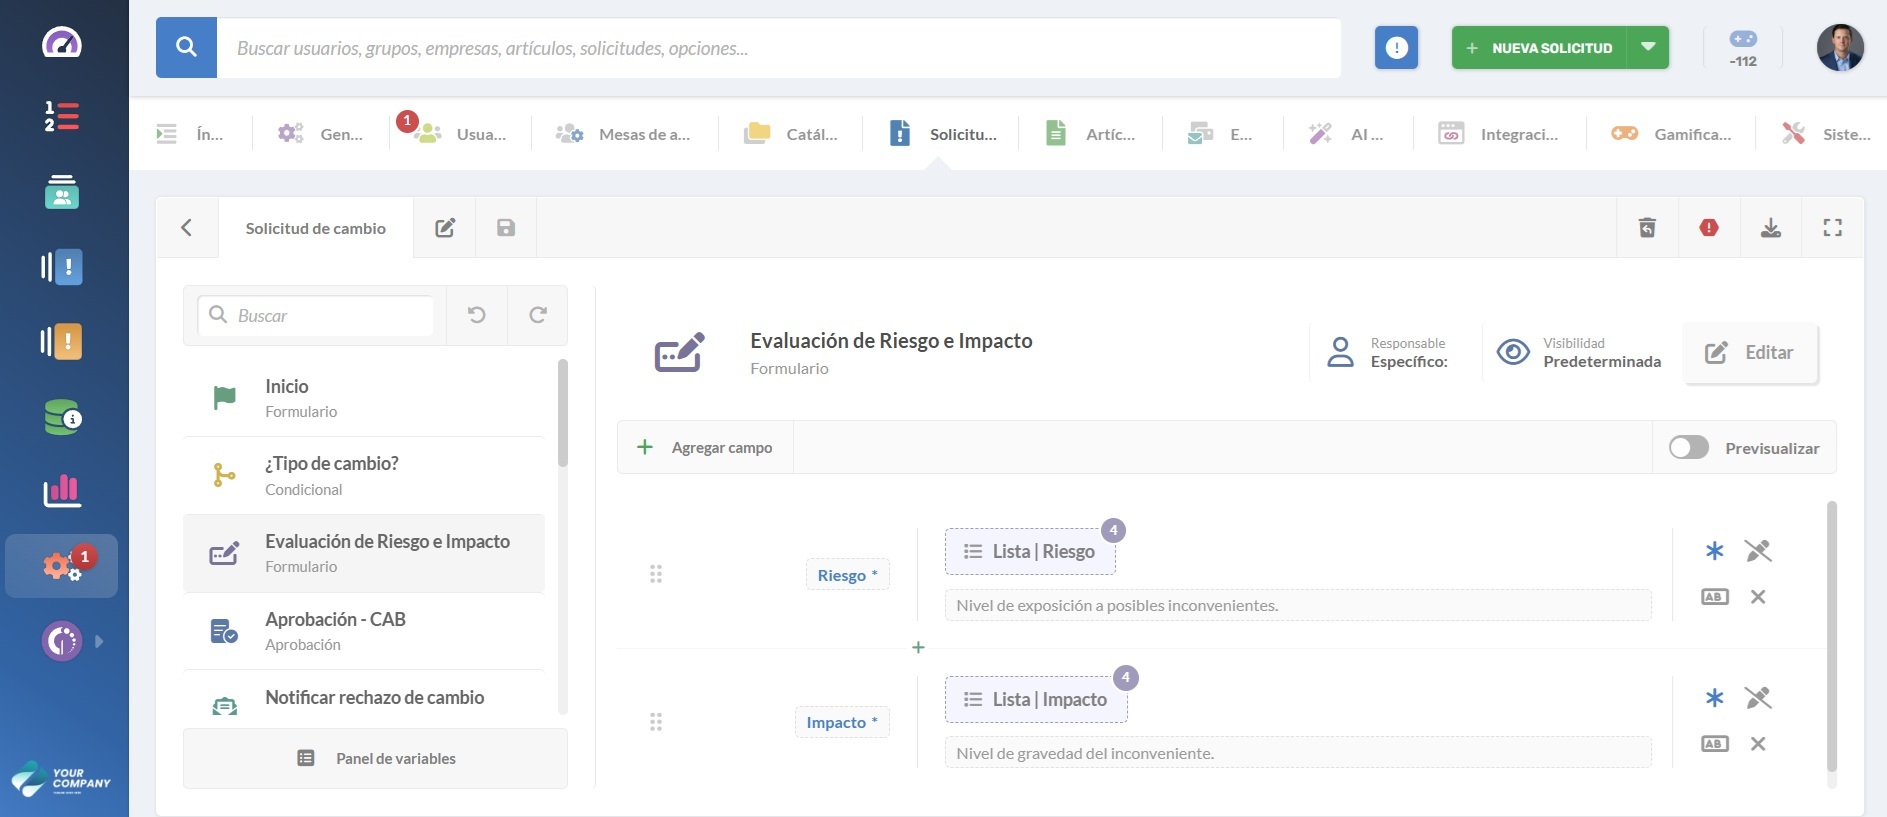Click Agregar campo button
1887x817 pixels.
click(x=706, y=448)
